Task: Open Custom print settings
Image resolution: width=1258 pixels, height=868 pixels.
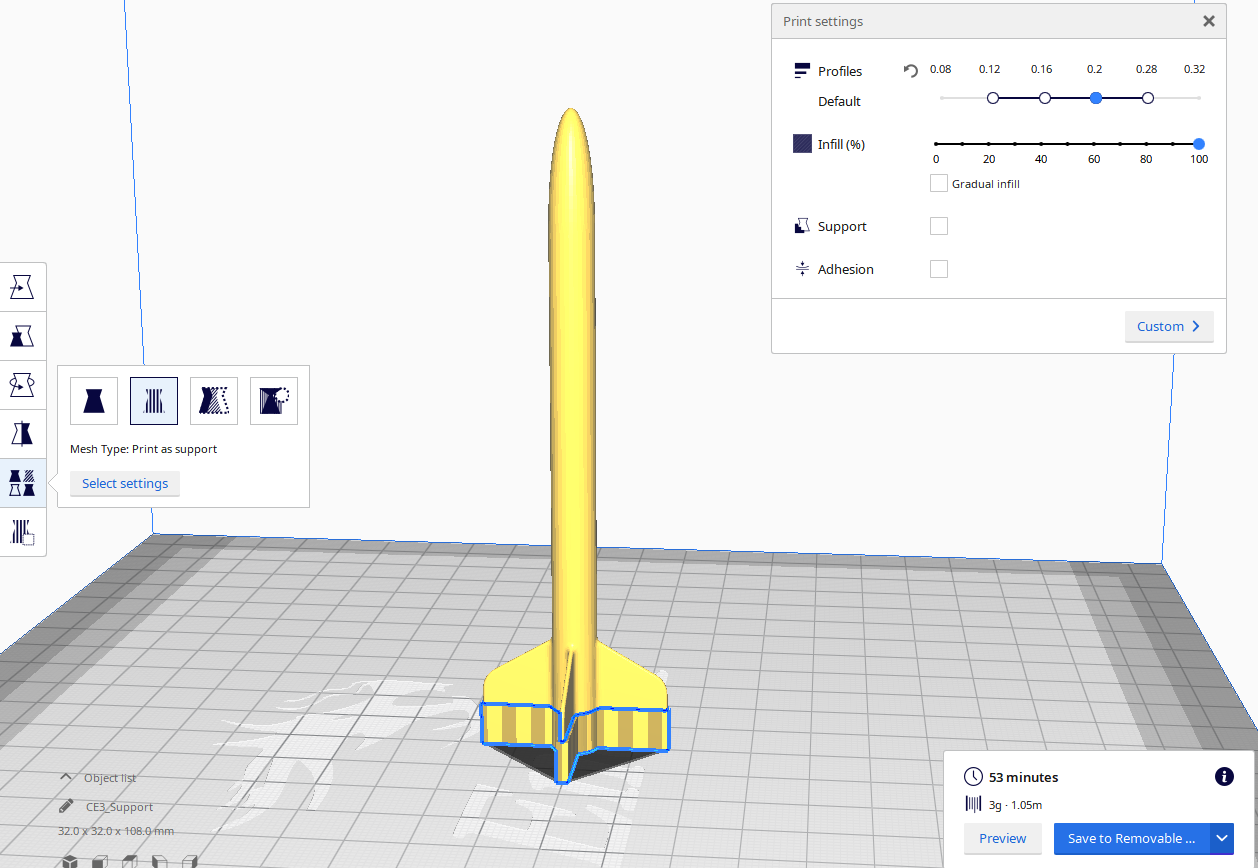Action: click(1168, 326)
